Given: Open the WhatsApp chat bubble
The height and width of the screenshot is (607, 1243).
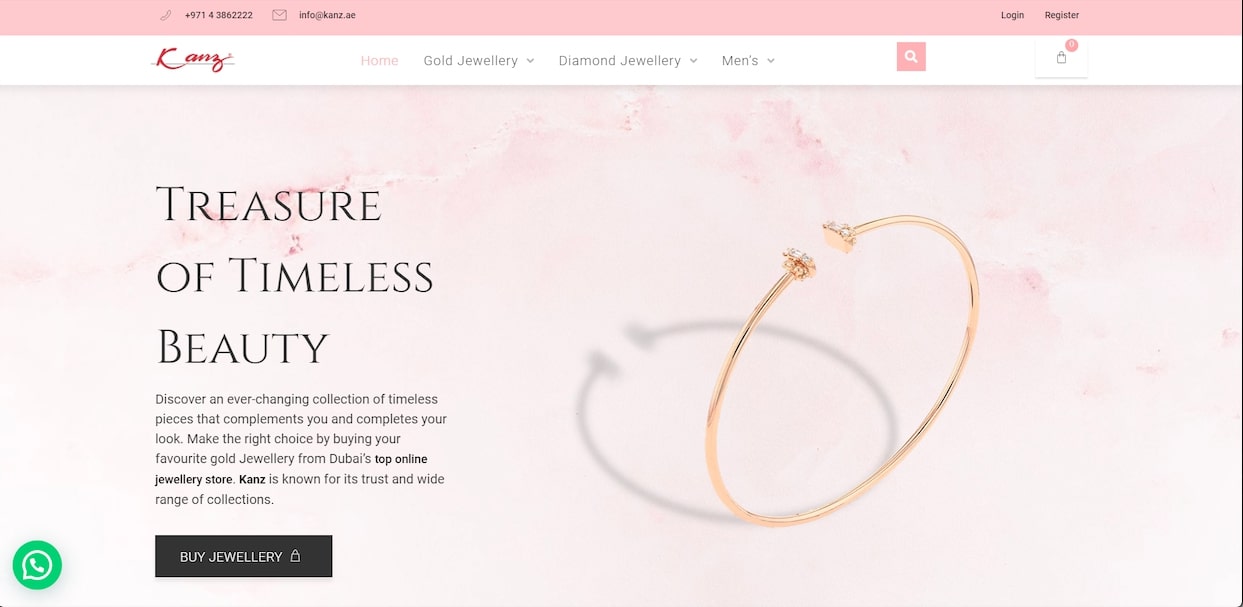Looking at the screenshot, I should coord(37,565).
